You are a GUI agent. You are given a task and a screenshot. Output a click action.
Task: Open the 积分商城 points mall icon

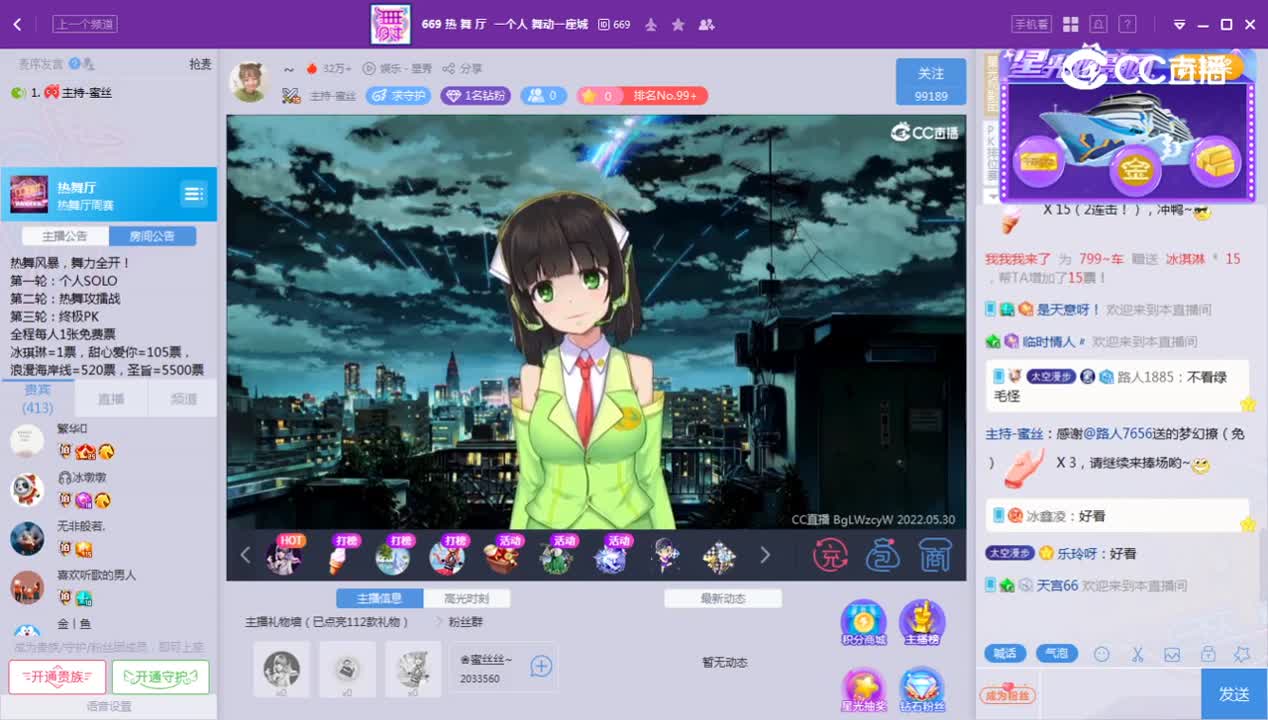[863, 622]
